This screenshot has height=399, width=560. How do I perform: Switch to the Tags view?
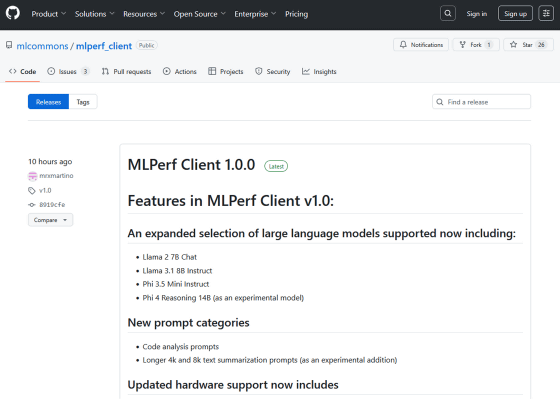click(83, 102)
